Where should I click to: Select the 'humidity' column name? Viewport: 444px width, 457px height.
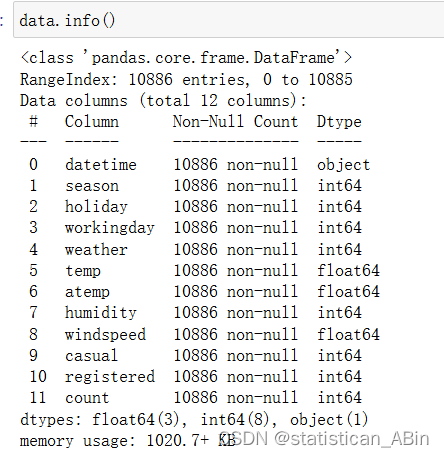click(101, 313)
